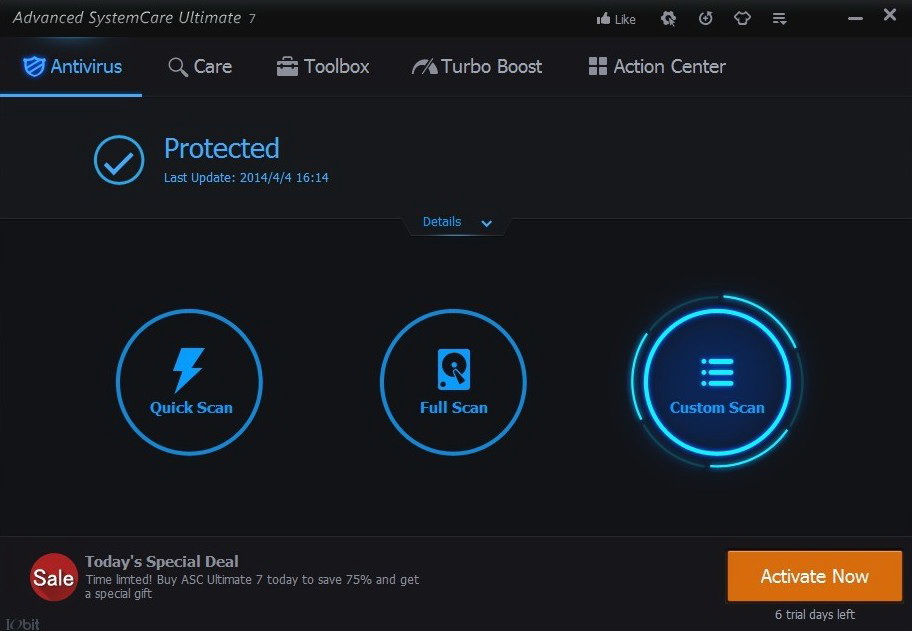Click the Protected status checkmark icon
Viewport: 912px width, 631px height.
[x=119, y=160]
